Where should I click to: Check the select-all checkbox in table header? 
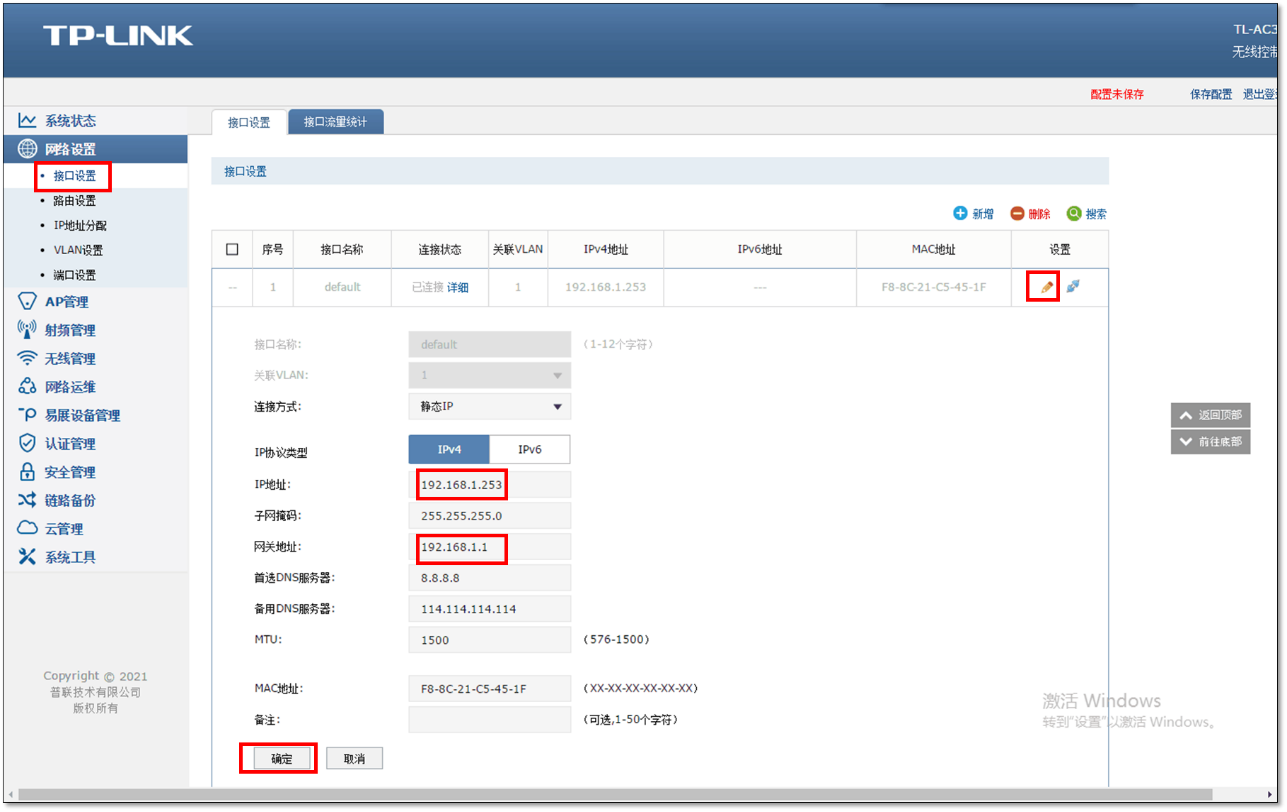point(230,248)
